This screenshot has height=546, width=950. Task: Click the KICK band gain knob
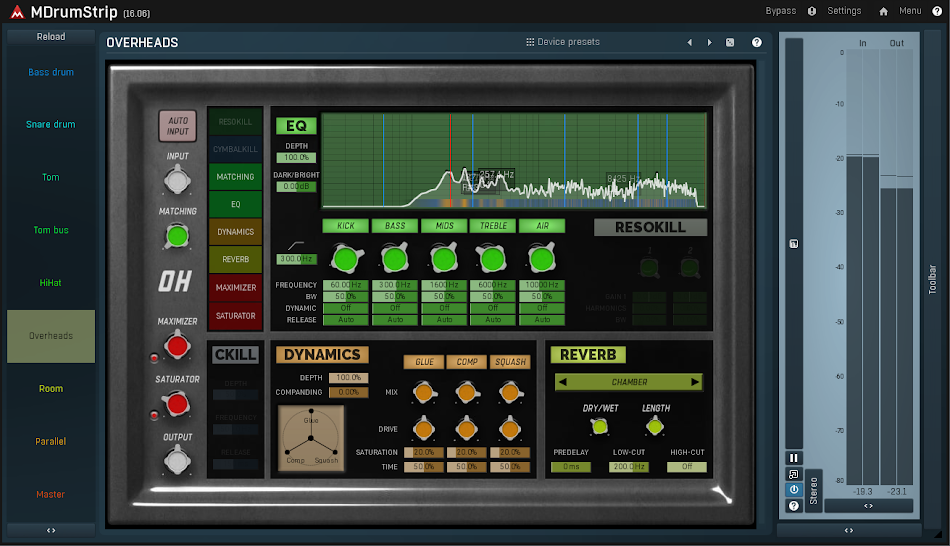pos(346,259)
